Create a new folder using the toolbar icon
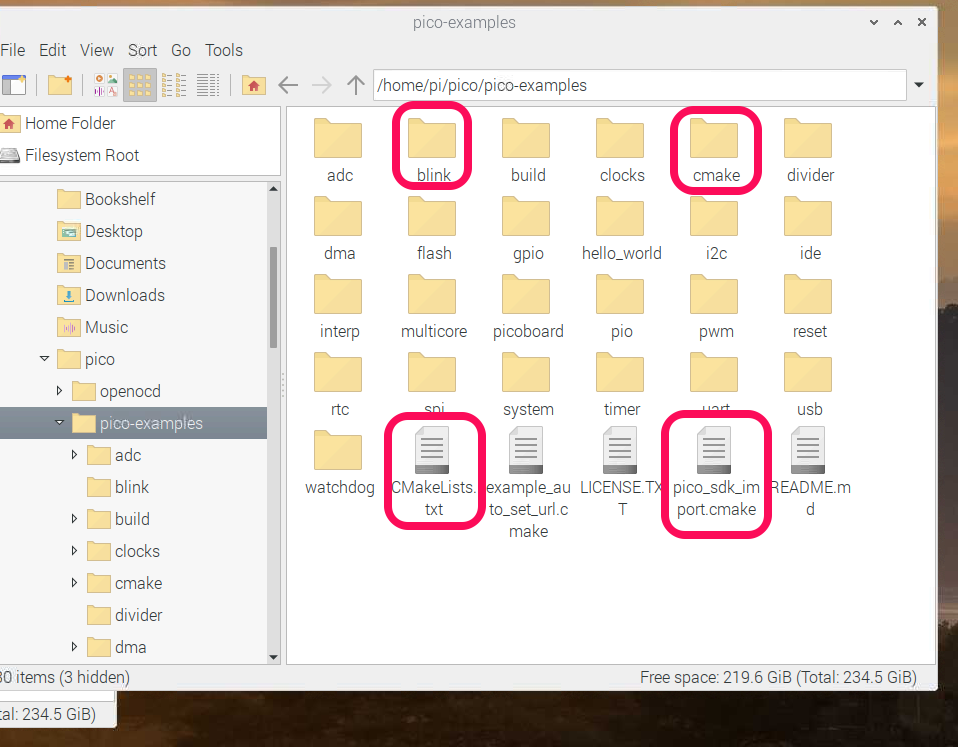958x747 pixels. coord(60,85)
